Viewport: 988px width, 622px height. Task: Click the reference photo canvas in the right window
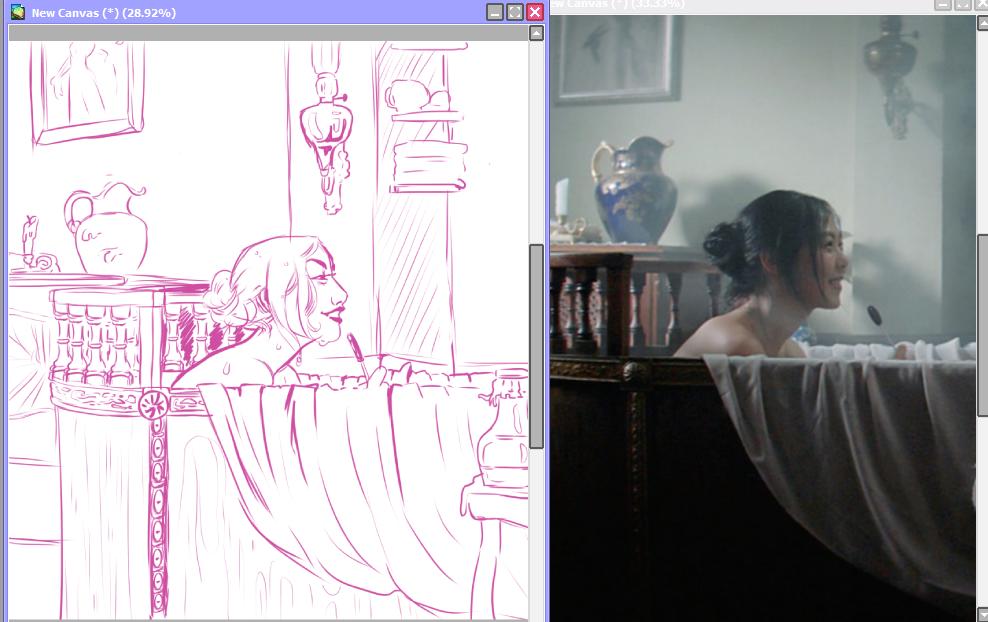tap(763, 318)
